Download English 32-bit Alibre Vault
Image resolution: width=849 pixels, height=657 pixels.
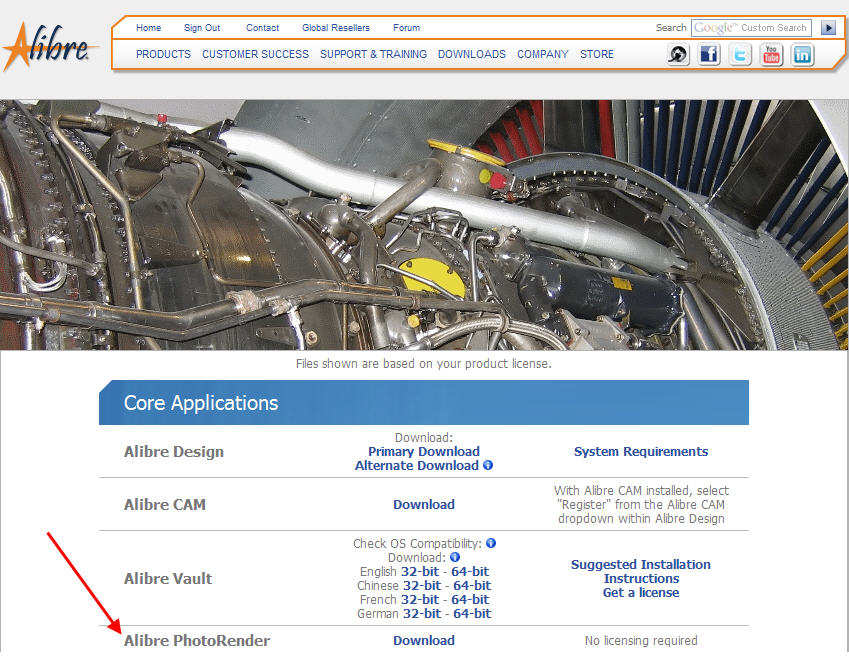421,571
